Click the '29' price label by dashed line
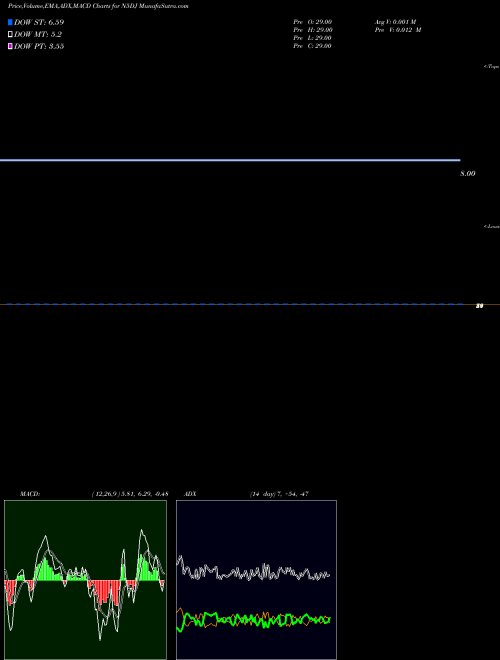 479,306
